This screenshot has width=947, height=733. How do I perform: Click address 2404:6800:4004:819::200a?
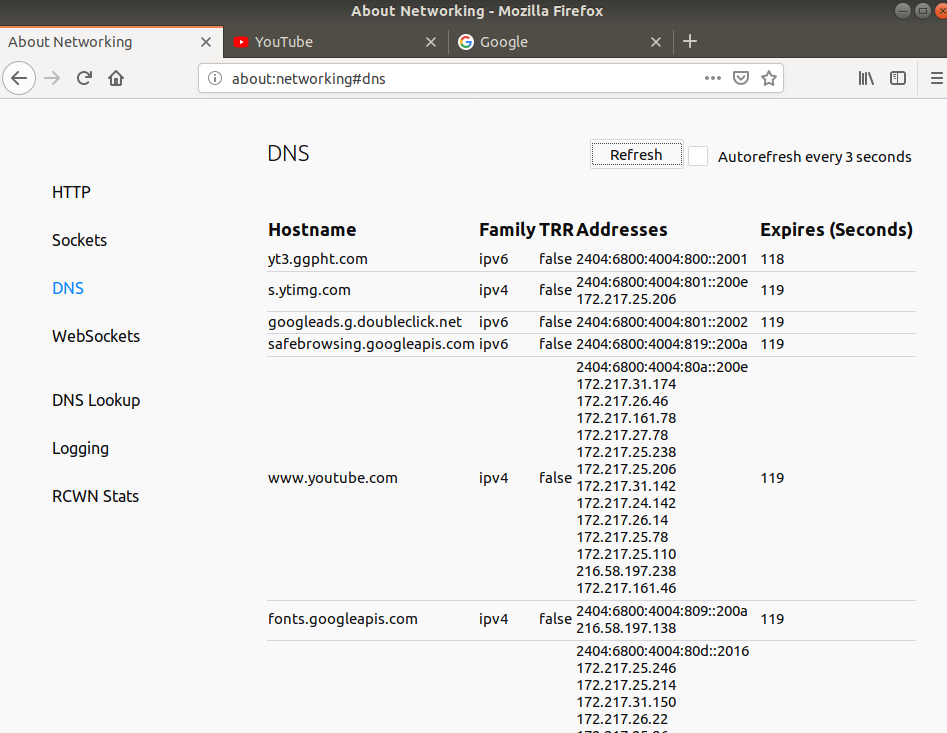tap(662, 344)
